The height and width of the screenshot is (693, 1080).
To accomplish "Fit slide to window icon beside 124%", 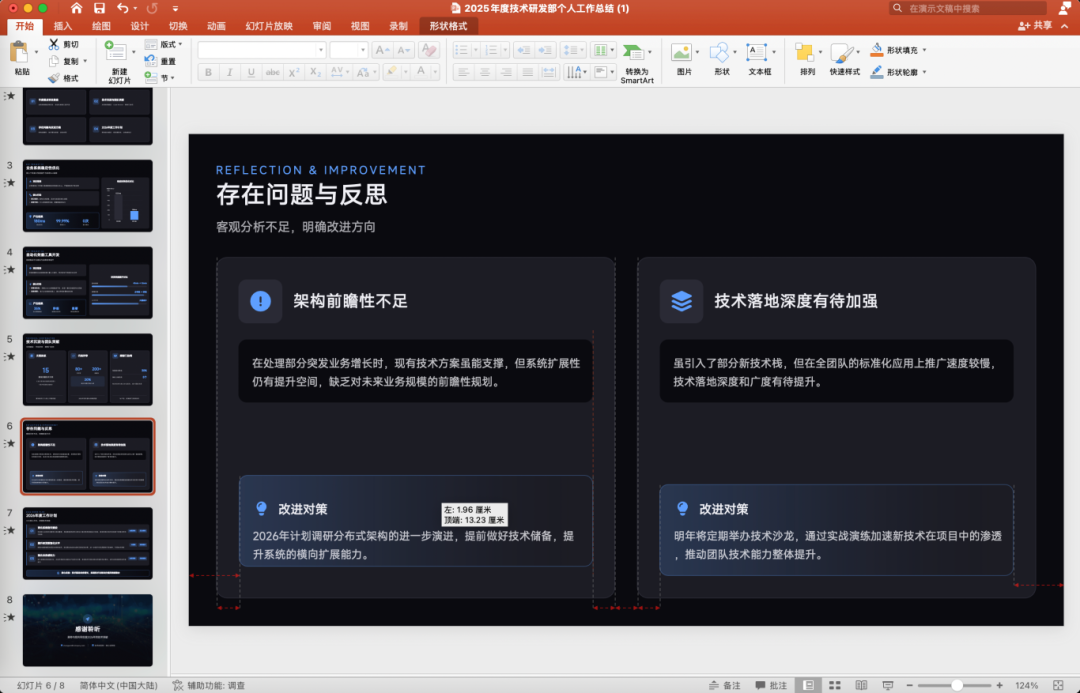I will (1059, 685).
